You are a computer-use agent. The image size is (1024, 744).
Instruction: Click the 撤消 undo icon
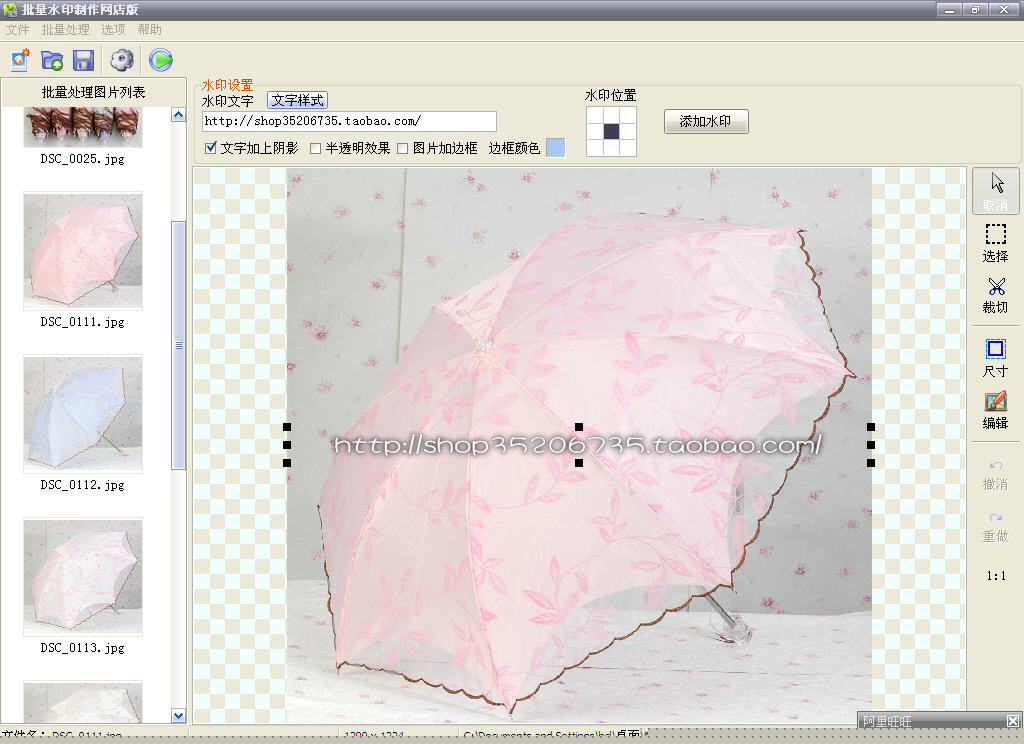[995, 476]
